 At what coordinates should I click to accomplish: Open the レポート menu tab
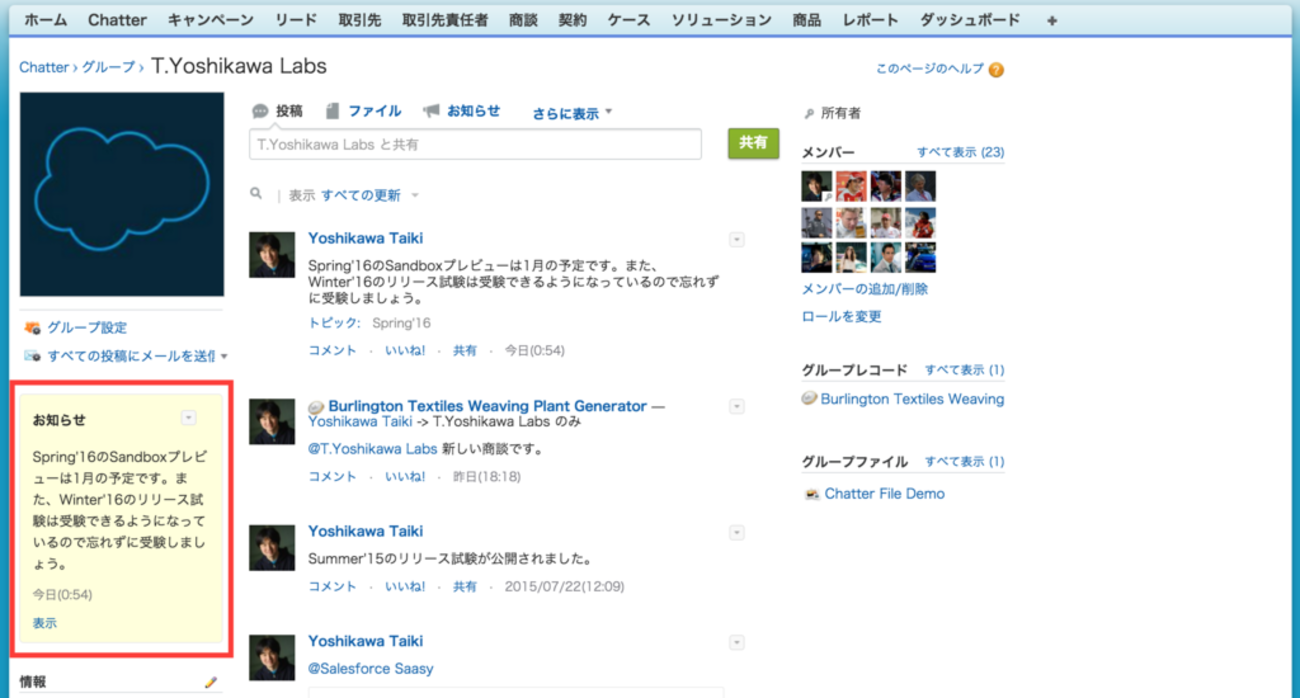pyautogui.click(x=870, y=20)
